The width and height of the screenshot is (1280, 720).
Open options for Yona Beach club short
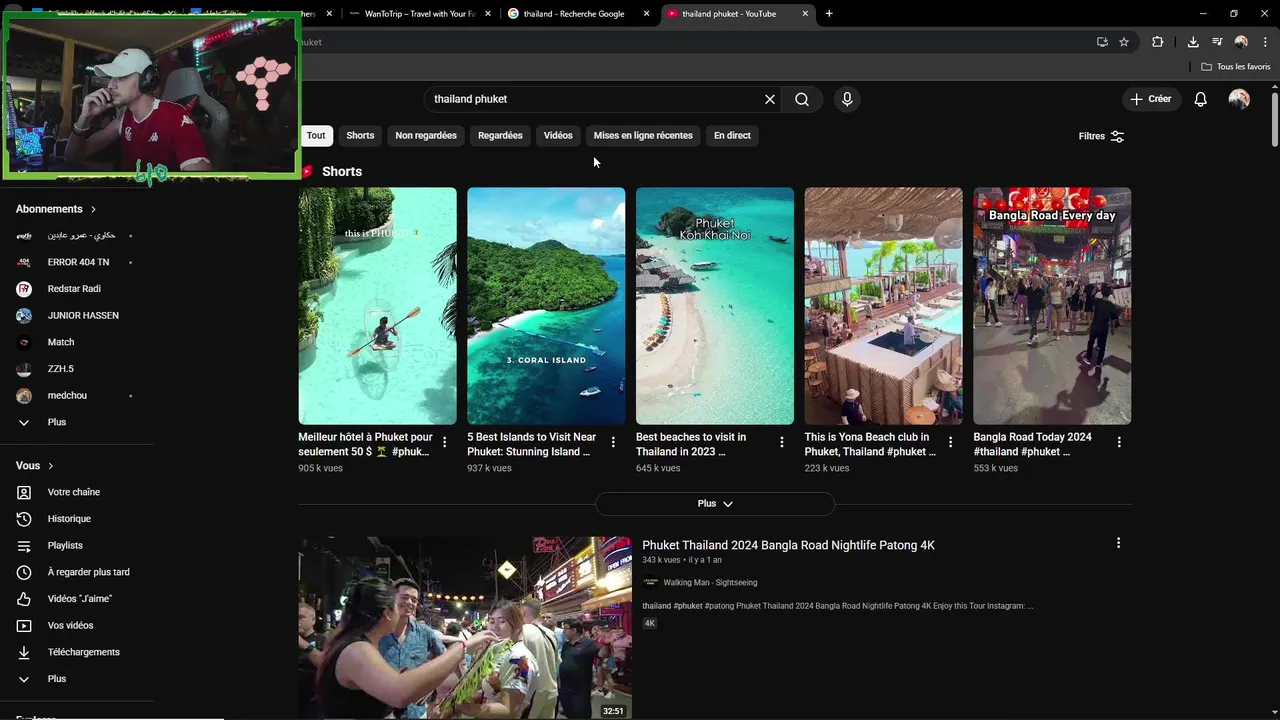click(950, 442)
